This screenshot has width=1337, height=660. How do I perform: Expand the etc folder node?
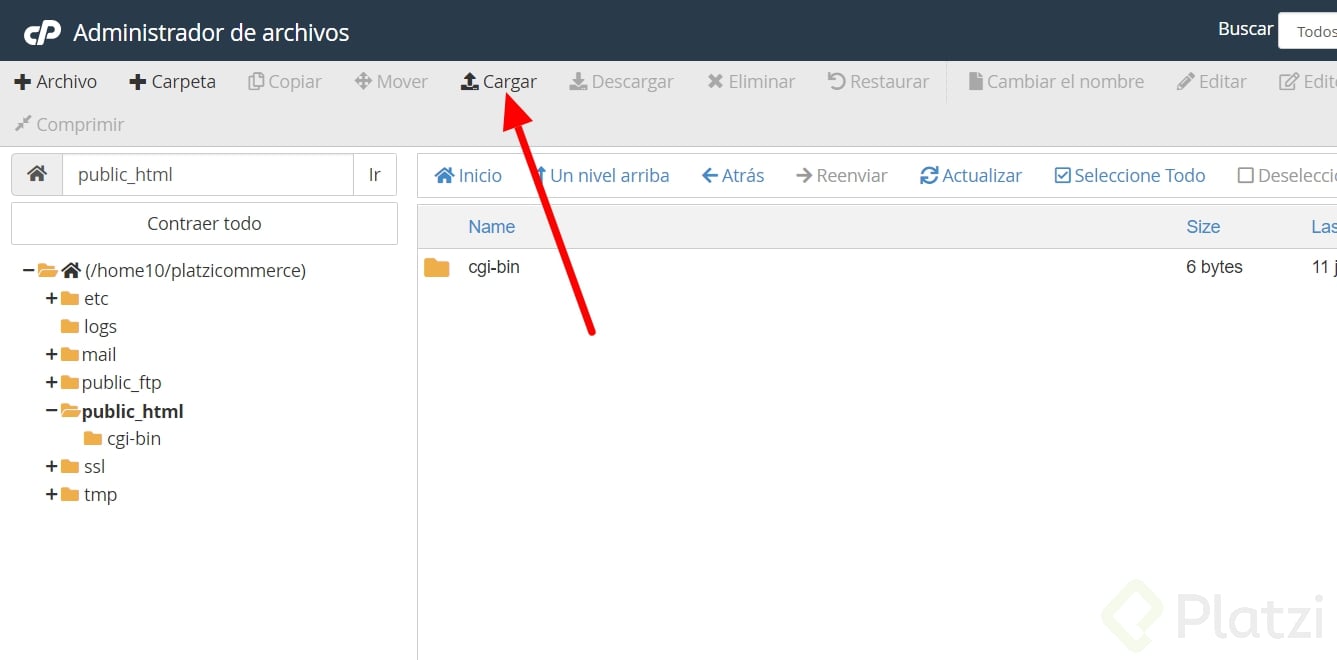51,299
